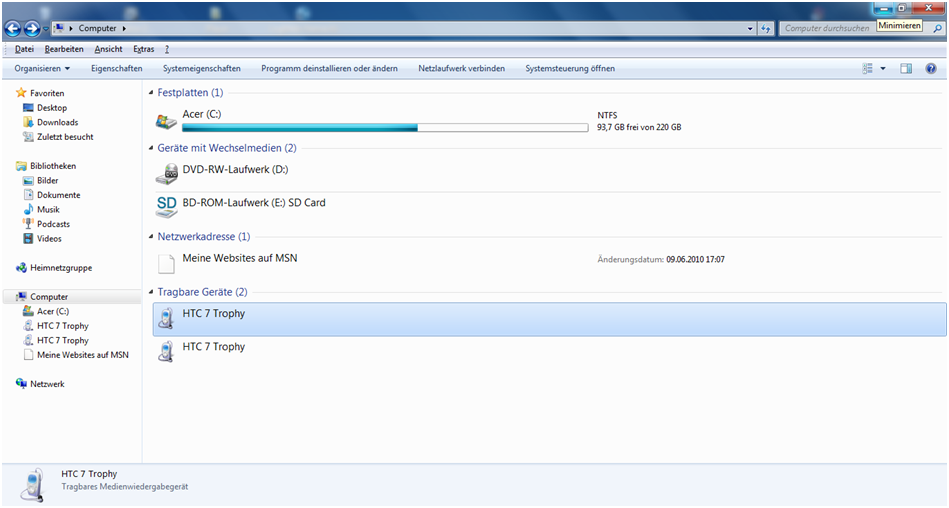Collapse the Tragbare Geräte (2) group

coord(151,292)
